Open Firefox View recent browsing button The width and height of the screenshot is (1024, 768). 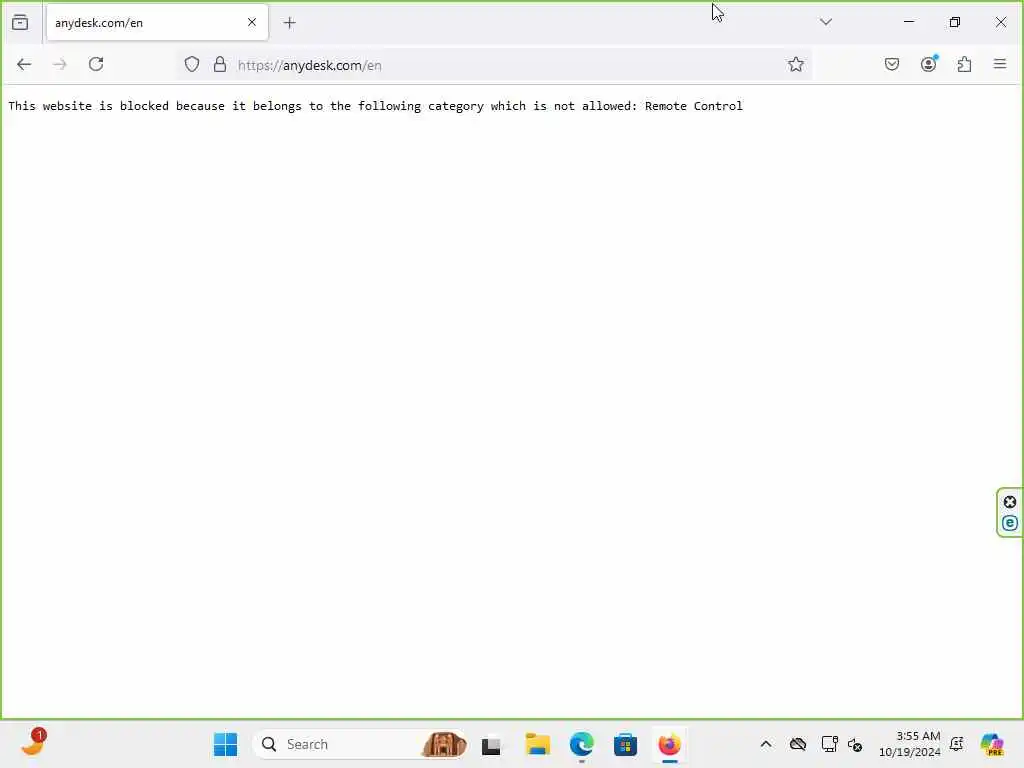[20, 22]
